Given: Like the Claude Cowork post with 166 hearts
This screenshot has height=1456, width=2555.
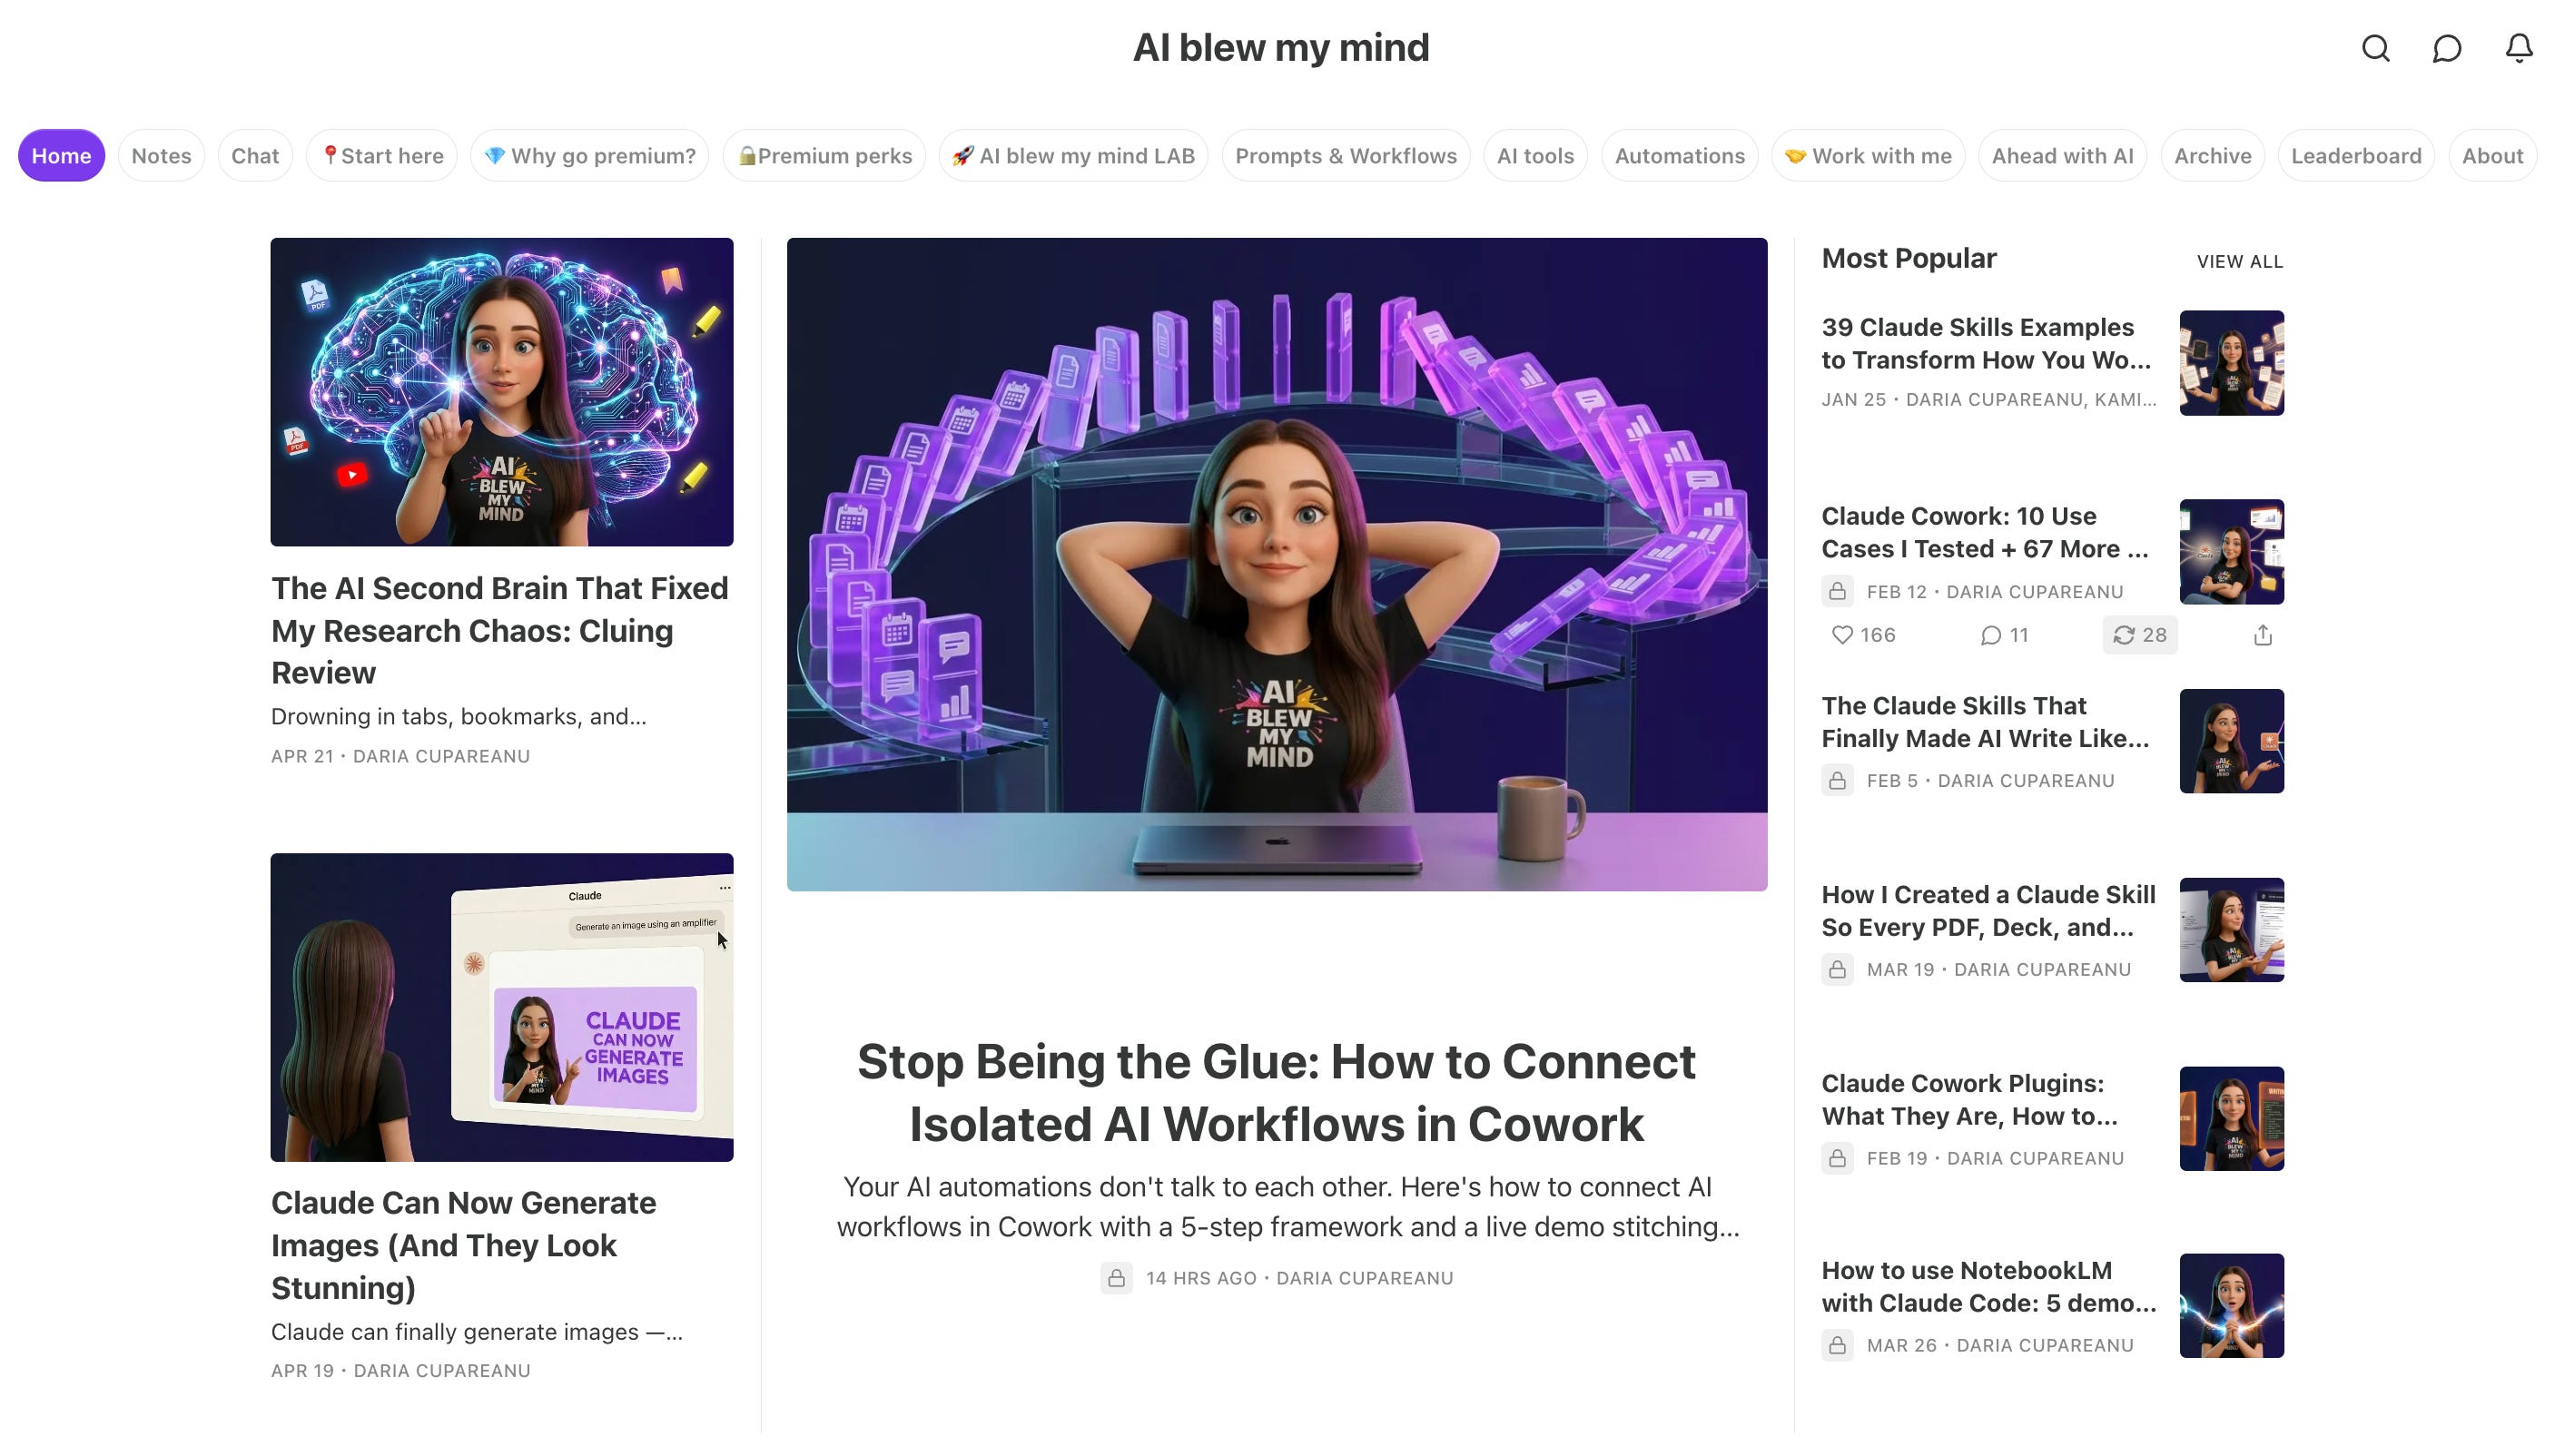Looking at the screenshot, I should (1862, 635).
